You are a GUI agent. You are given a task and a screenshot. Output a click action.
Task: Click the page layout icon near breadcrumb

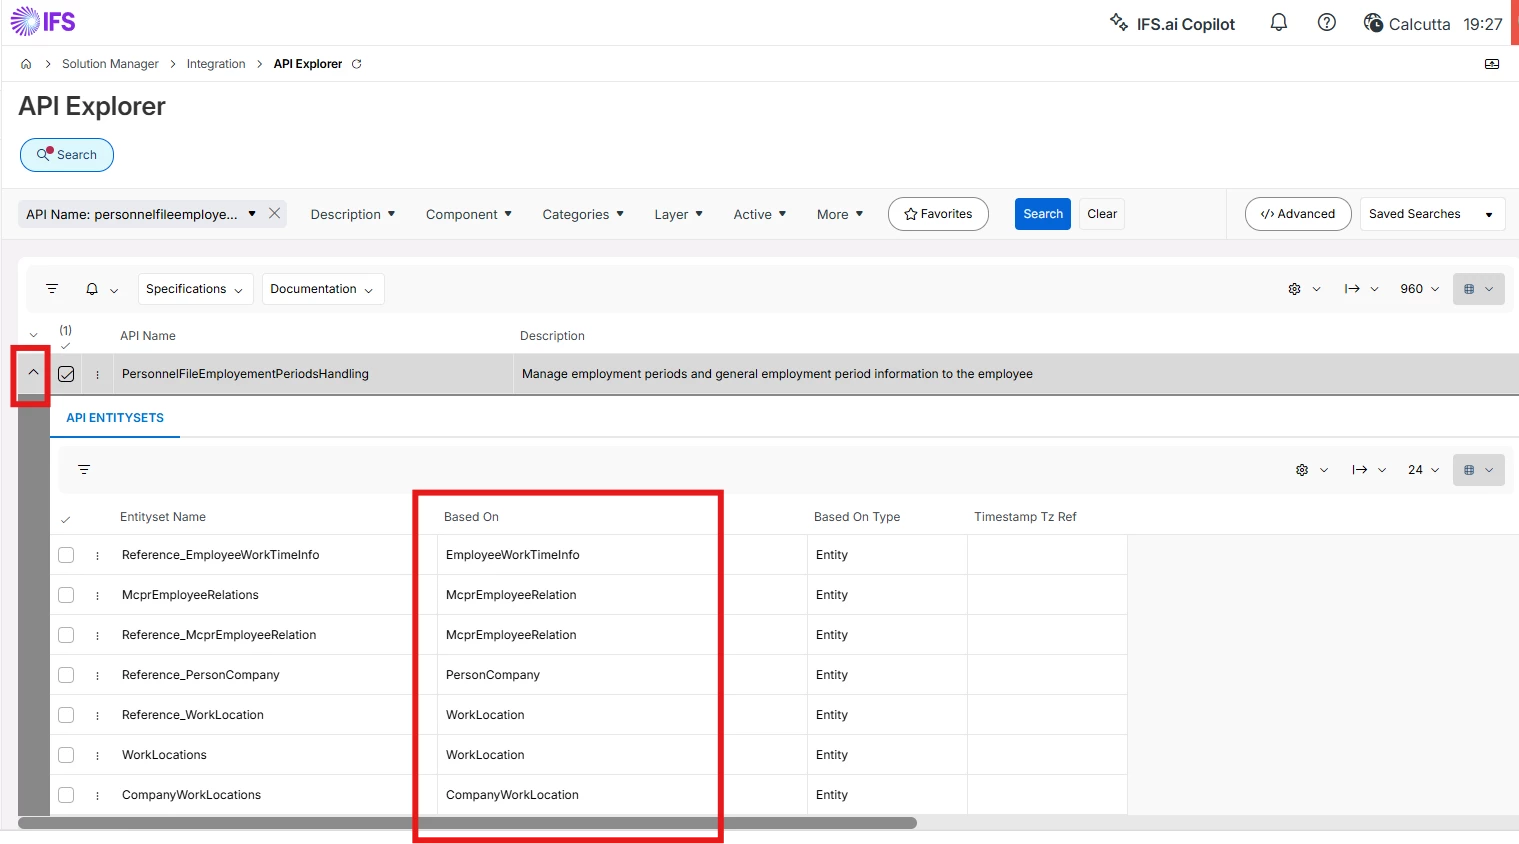1492,64
